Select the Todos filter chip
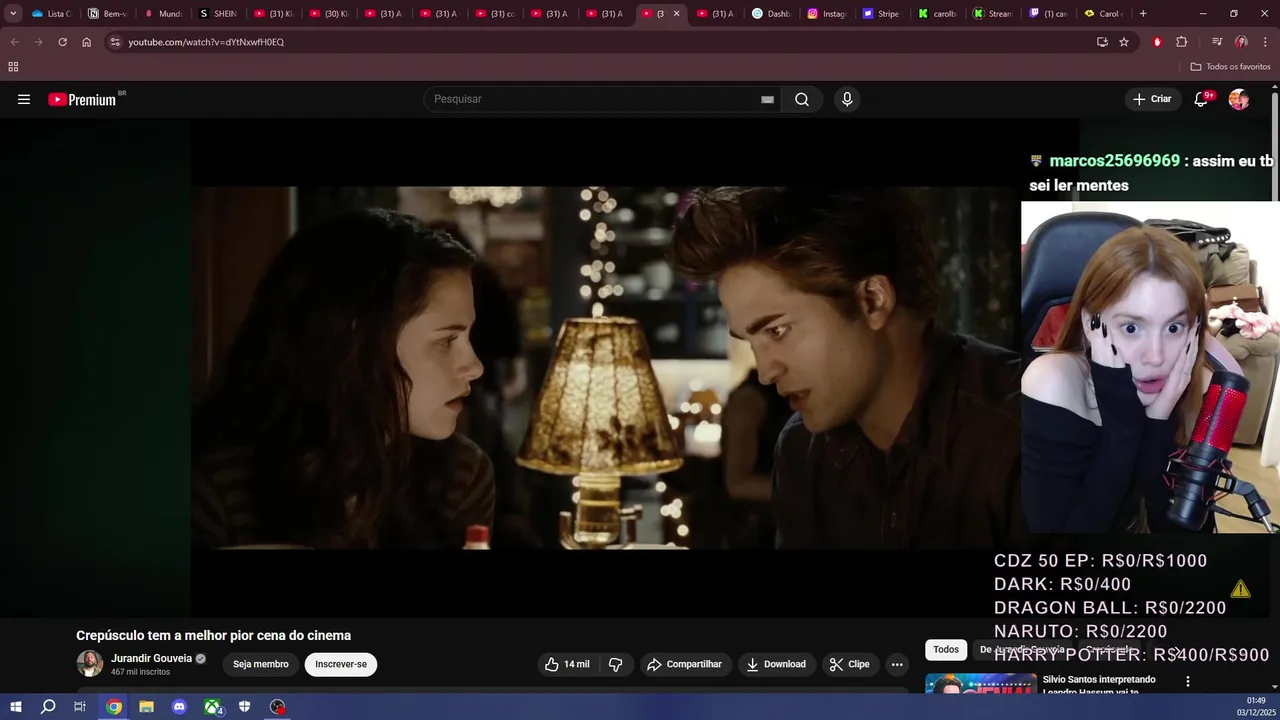The width and height of the screenshot is (1280, 720). pos(946,650)
